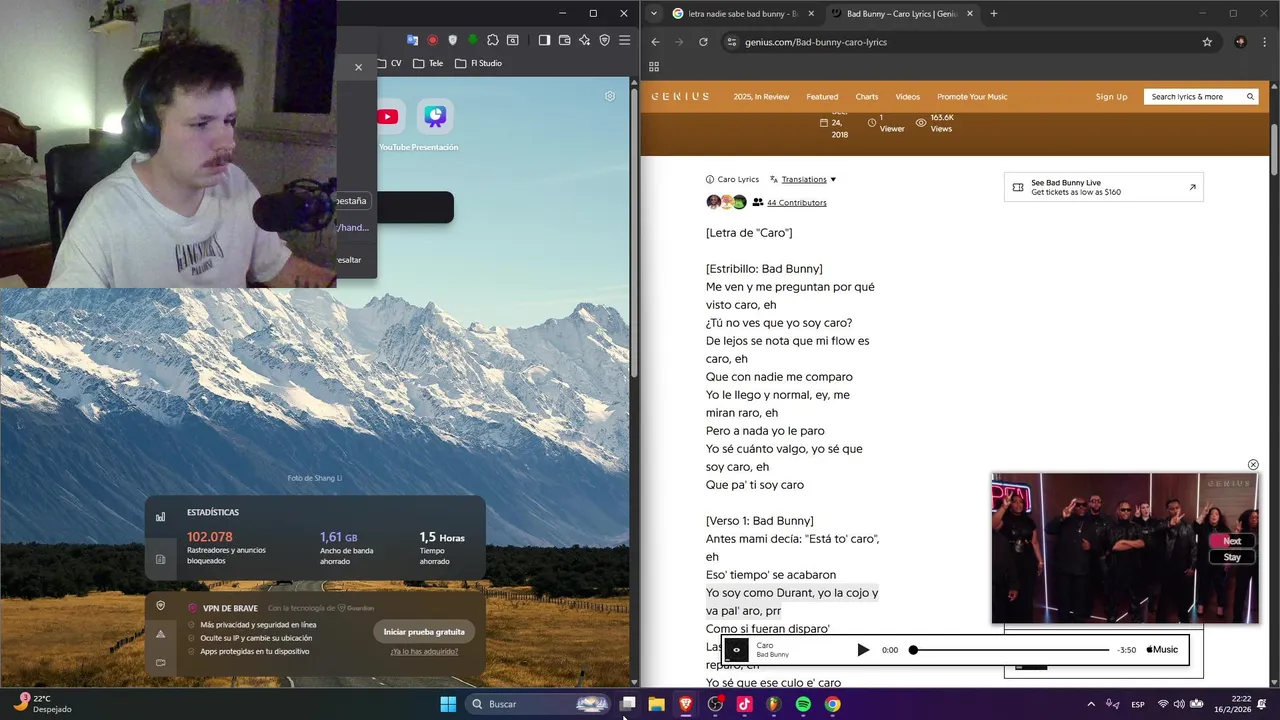This screenshot has height=720, width=1280.
Task: Click Next in the video overlay
Action: (1232, 541)
